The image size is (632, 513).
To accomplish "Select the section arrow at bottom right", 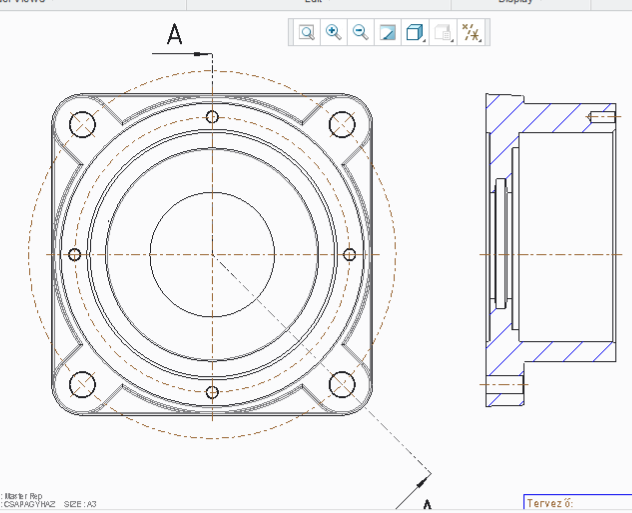I will [x=414, y=490].
